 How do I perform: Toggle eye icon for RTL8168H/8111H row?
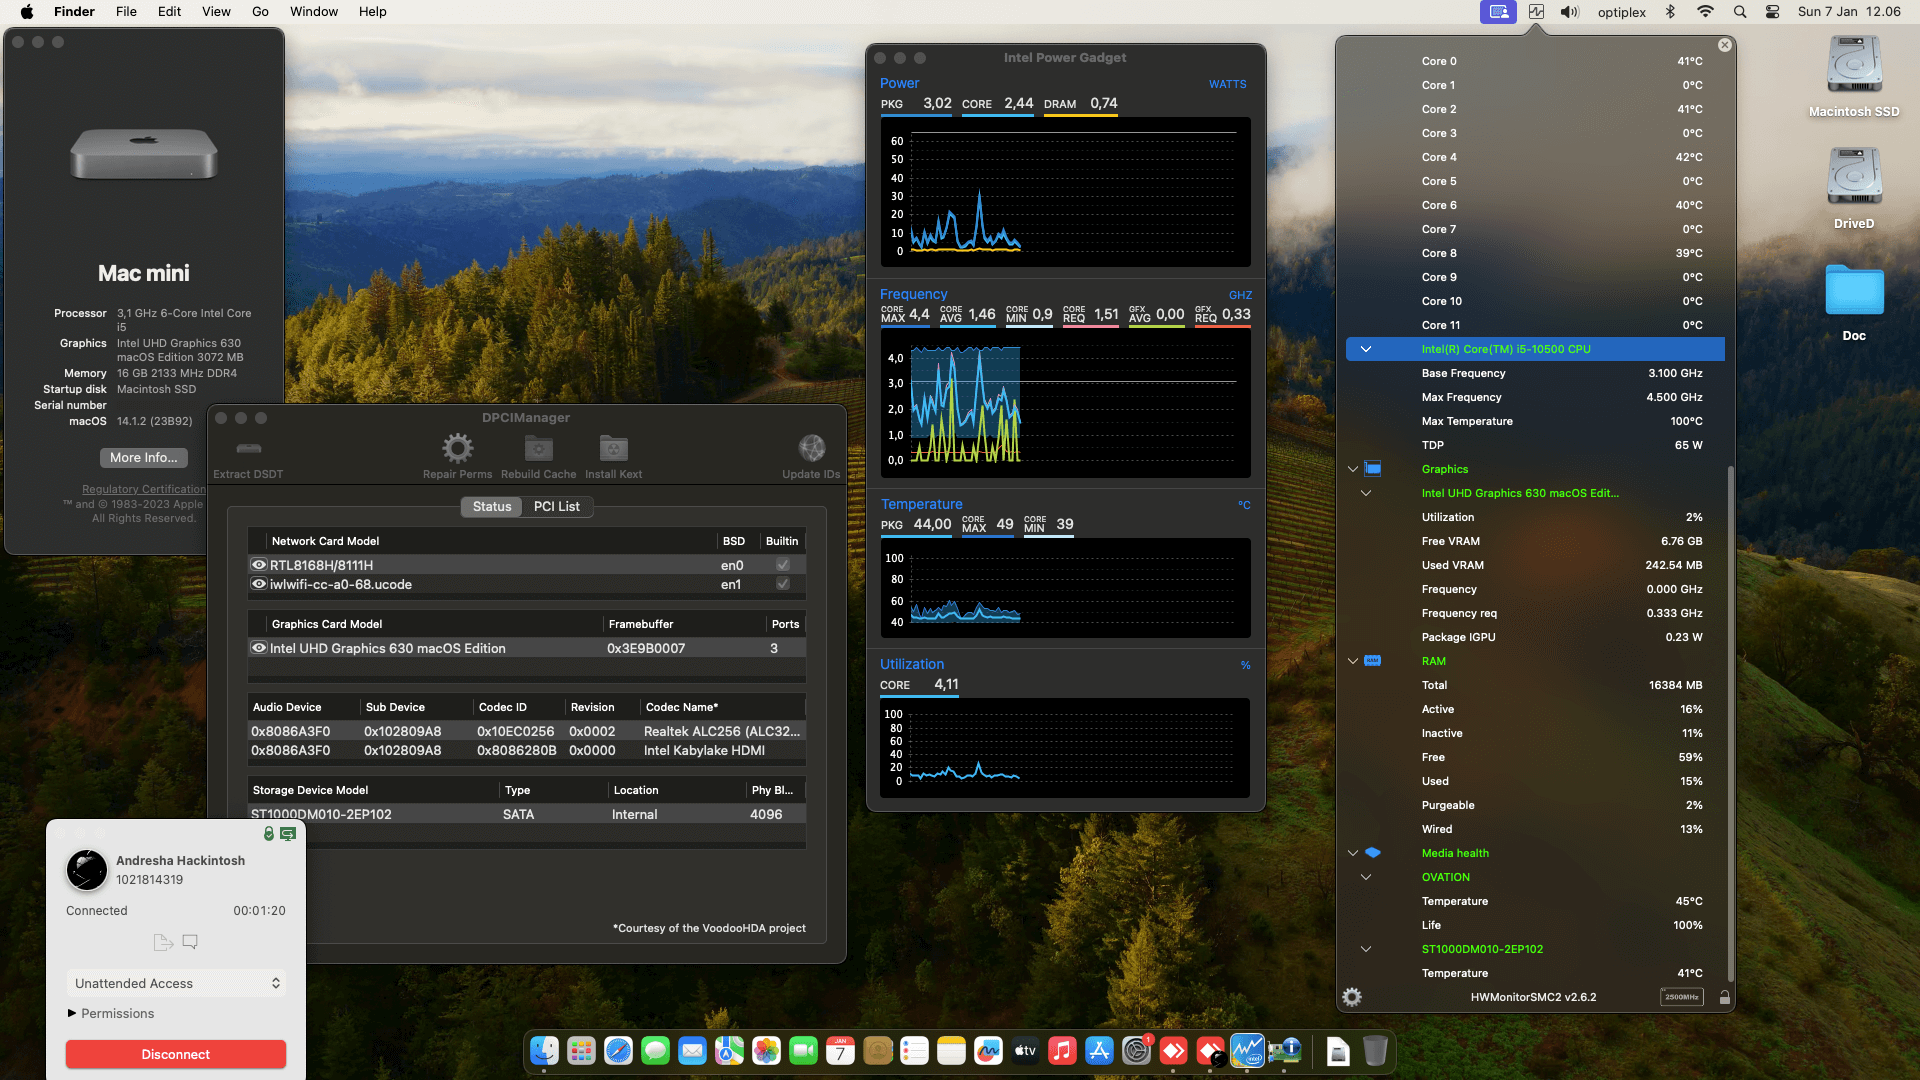[259, 565]
